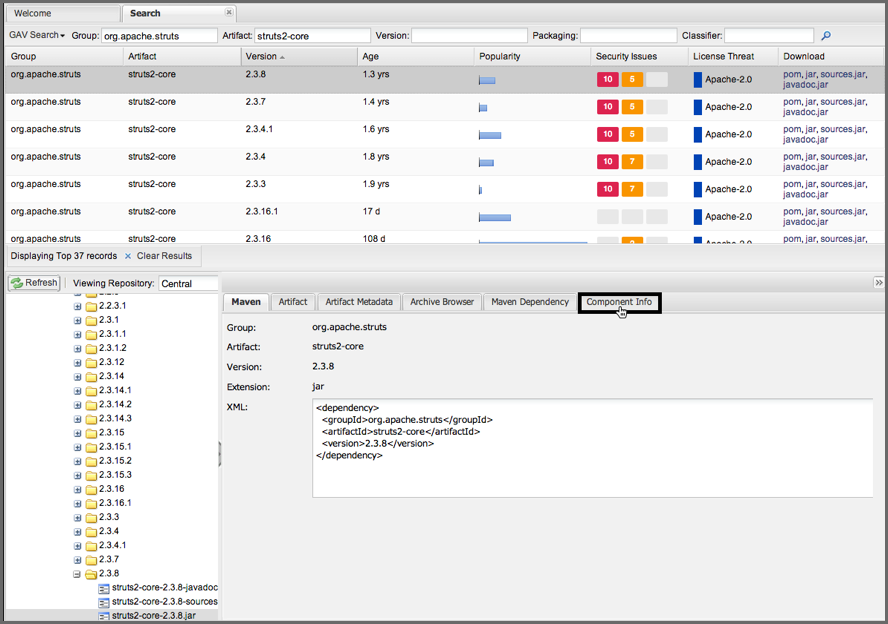Expand the 2.3.7 tree node
Viewport: 888px width, 624px height.
click(x=78, y=560)
